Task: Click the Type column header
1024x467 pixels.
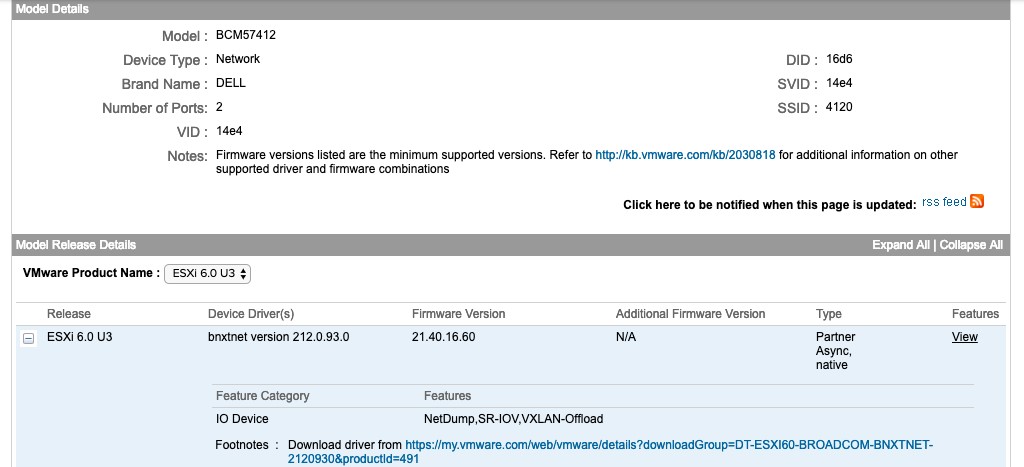Action: tap(829, 314)
